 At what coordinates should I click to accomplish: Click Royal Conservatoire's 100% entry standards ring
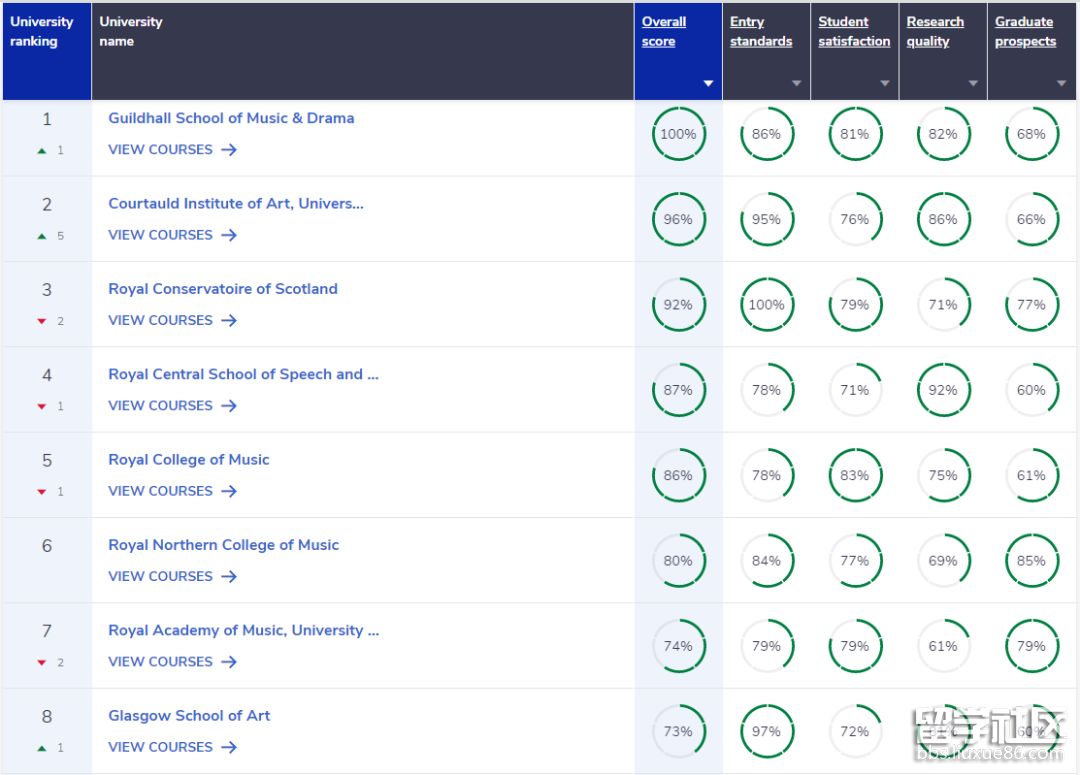(x=767, y=304)
